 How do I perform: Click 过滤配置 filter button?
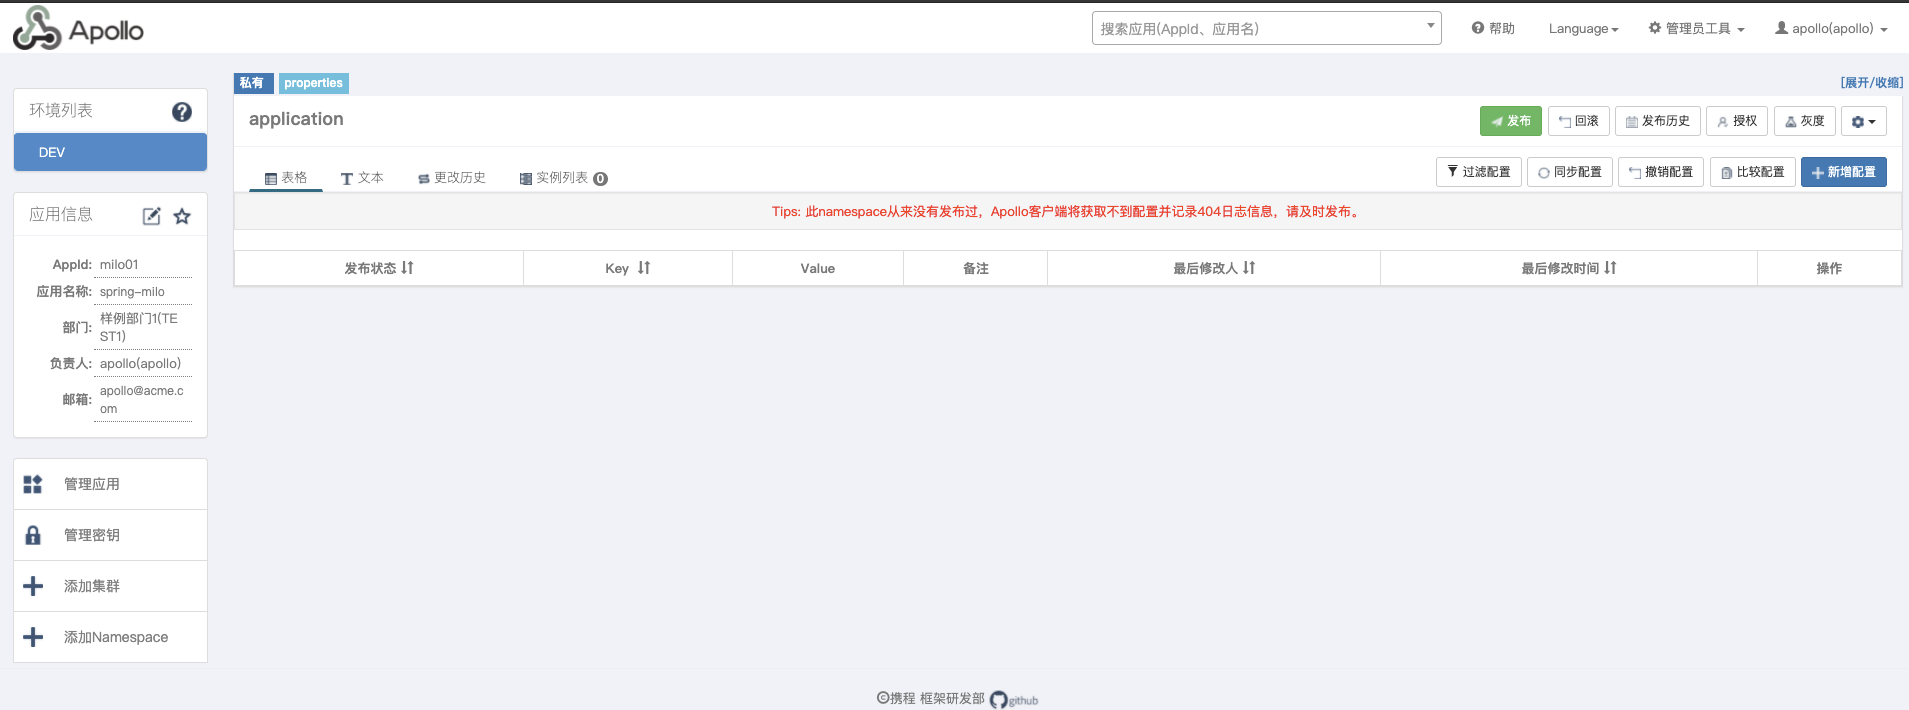click(1479, 172)
